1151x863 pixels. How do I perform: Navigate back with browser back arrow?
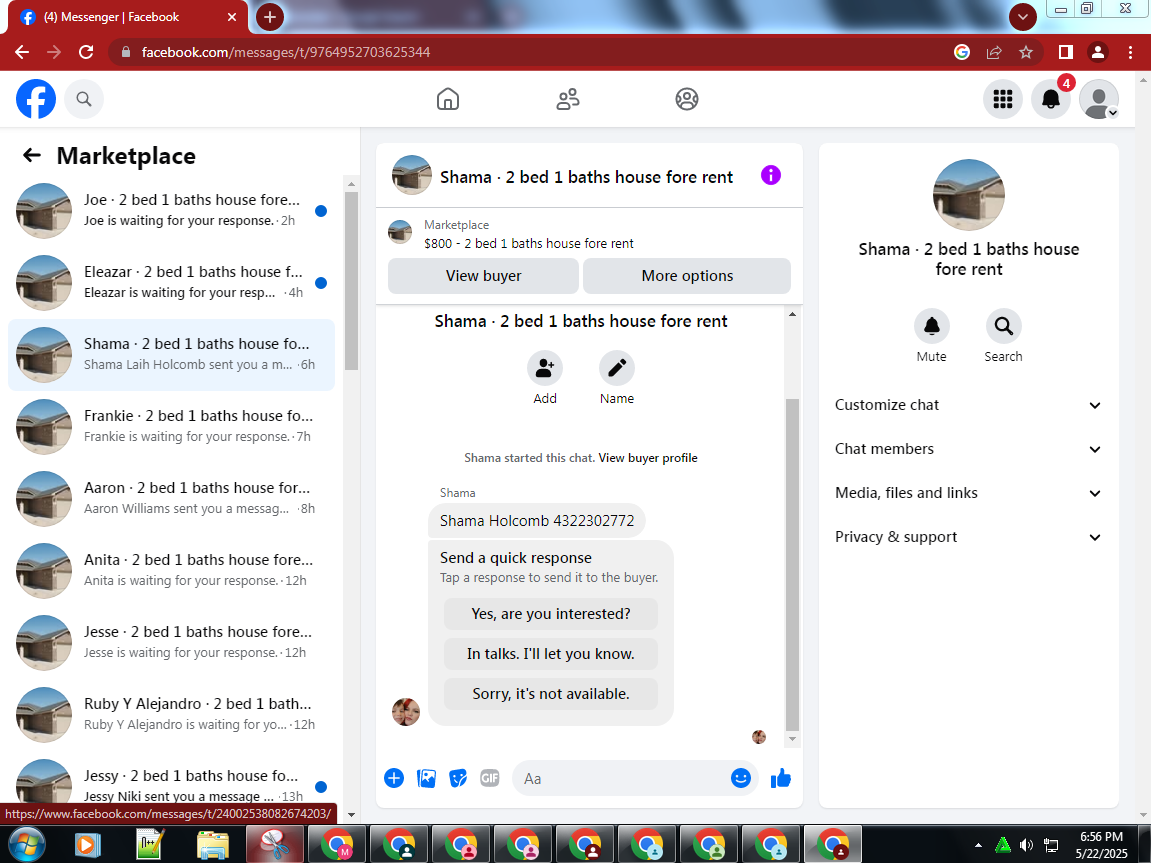click(22, 52)
